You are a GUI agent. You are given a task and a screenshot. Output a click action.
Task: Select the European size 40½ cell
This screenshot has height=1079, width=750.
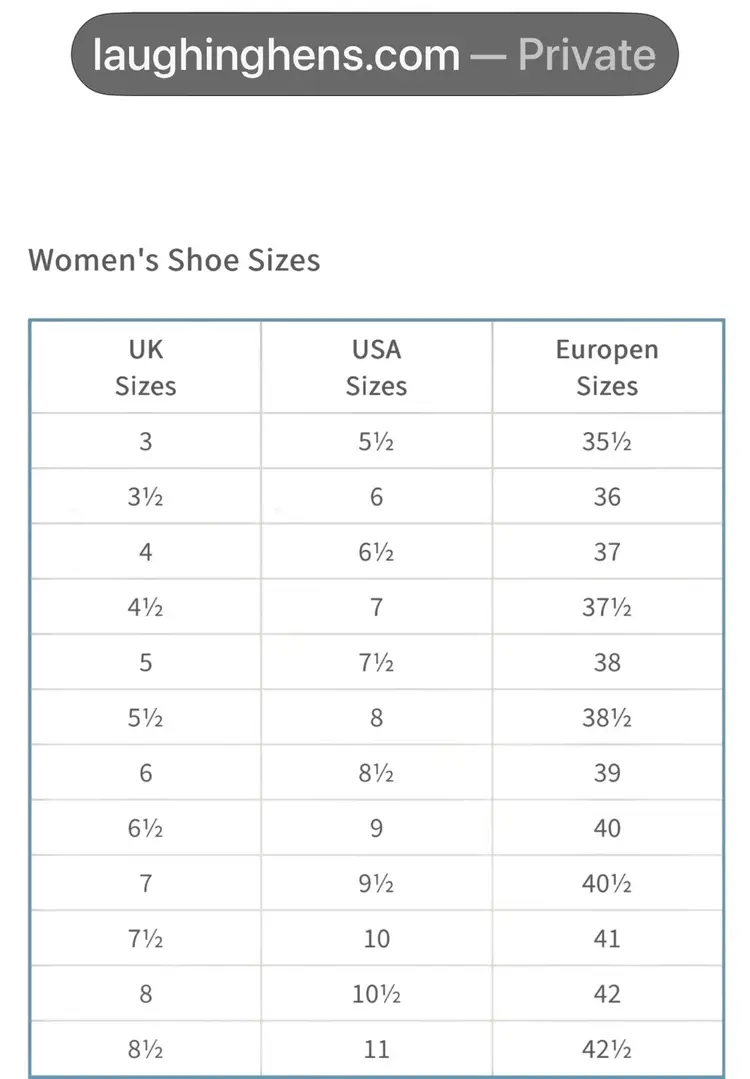coord(607,884)
